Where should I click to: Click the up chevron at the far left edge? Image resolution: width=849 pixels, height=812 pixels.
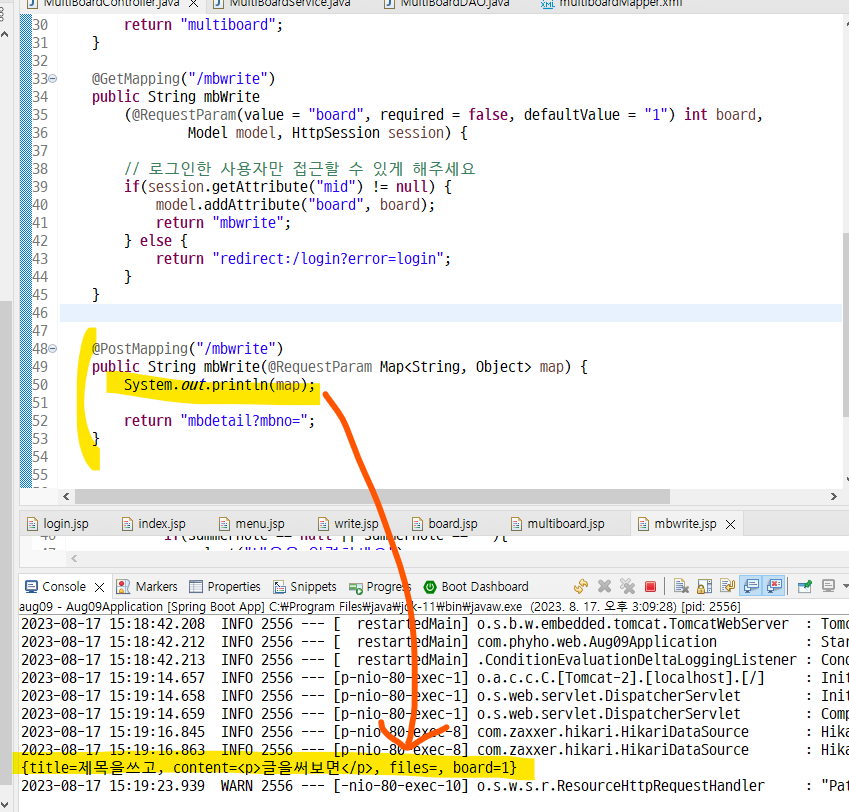[x=4, y=34]
